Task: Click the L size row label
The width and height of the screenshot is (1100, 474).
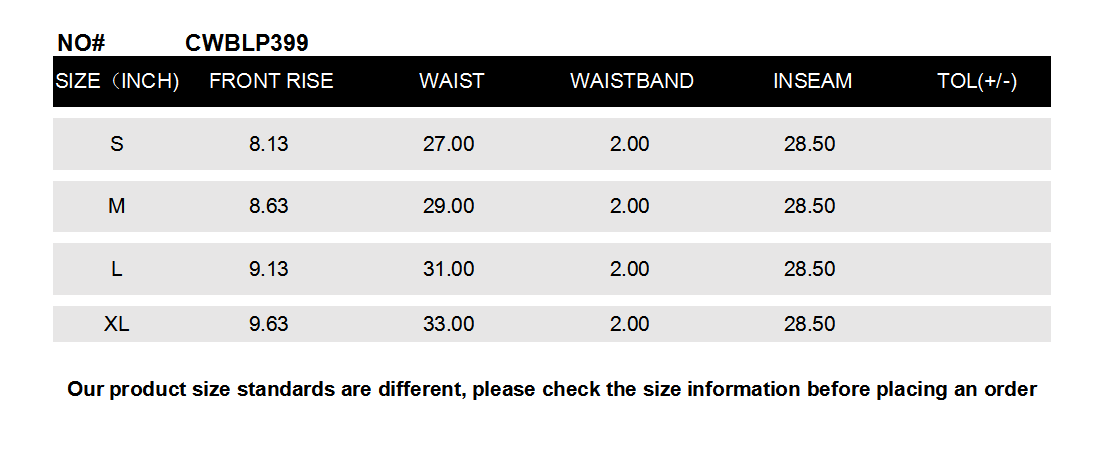Action: click(x=117, y=269)
